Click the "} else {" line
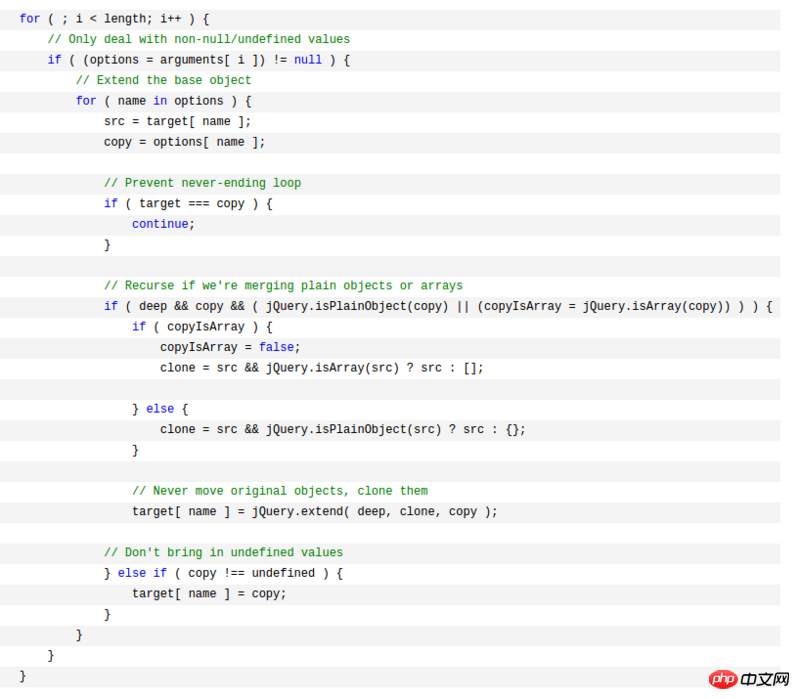 [160, 409]
